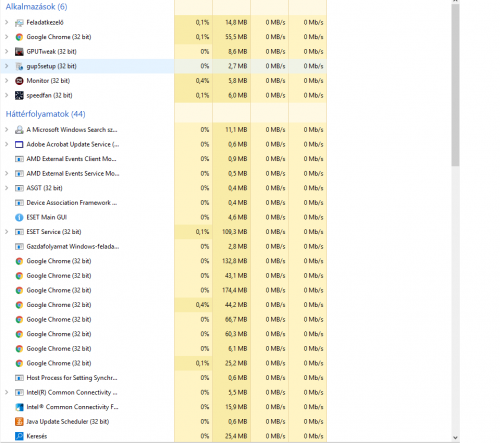Click the 44,2 MB memory cell
The height and width of the screenshot is (443, 500).
pyautogui.click(x=231, y=305)
